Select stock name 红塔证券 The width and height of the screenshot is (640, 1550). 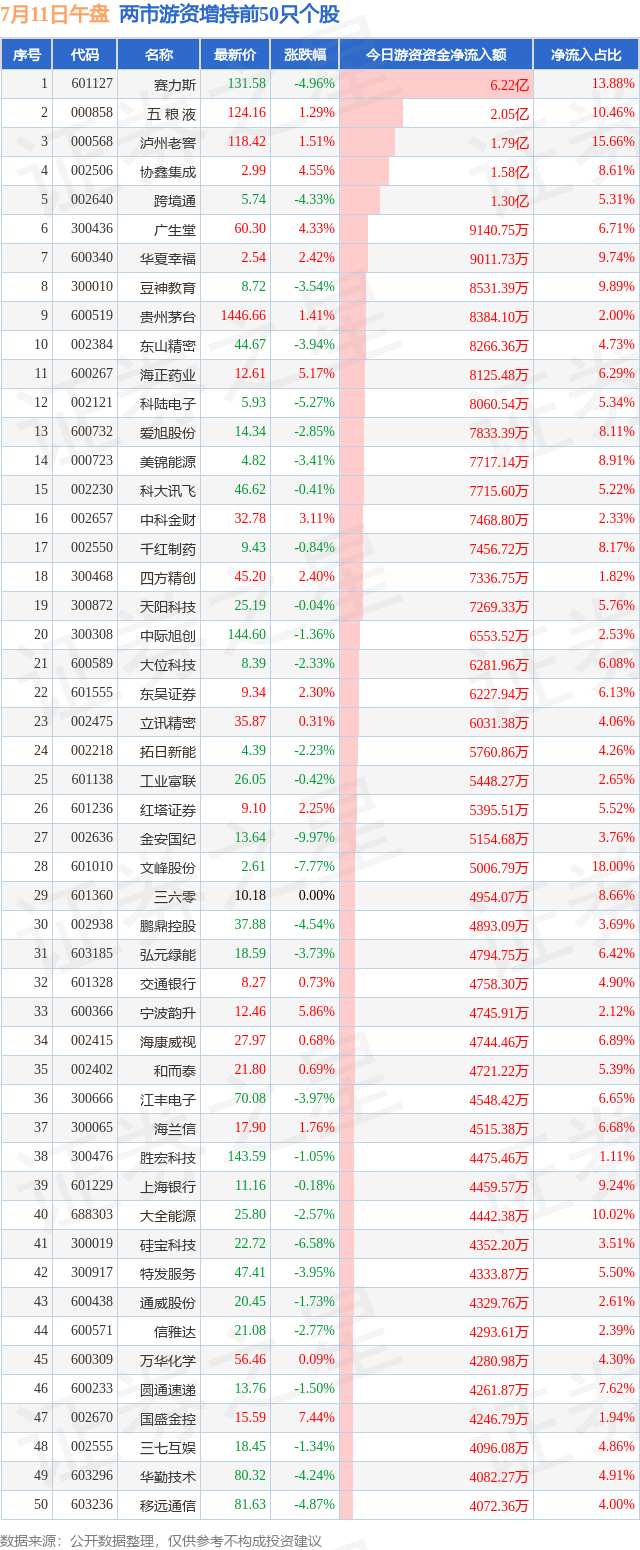coord(168,810)
